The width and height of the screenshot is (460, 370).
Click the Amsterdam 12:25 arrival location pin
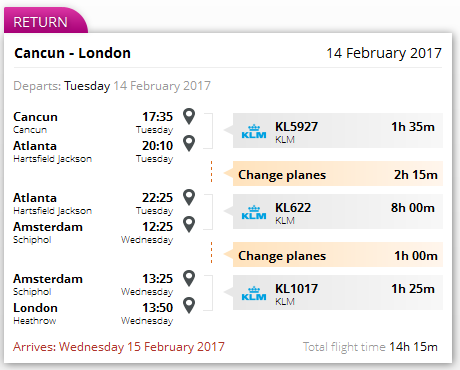coord(189,224)
